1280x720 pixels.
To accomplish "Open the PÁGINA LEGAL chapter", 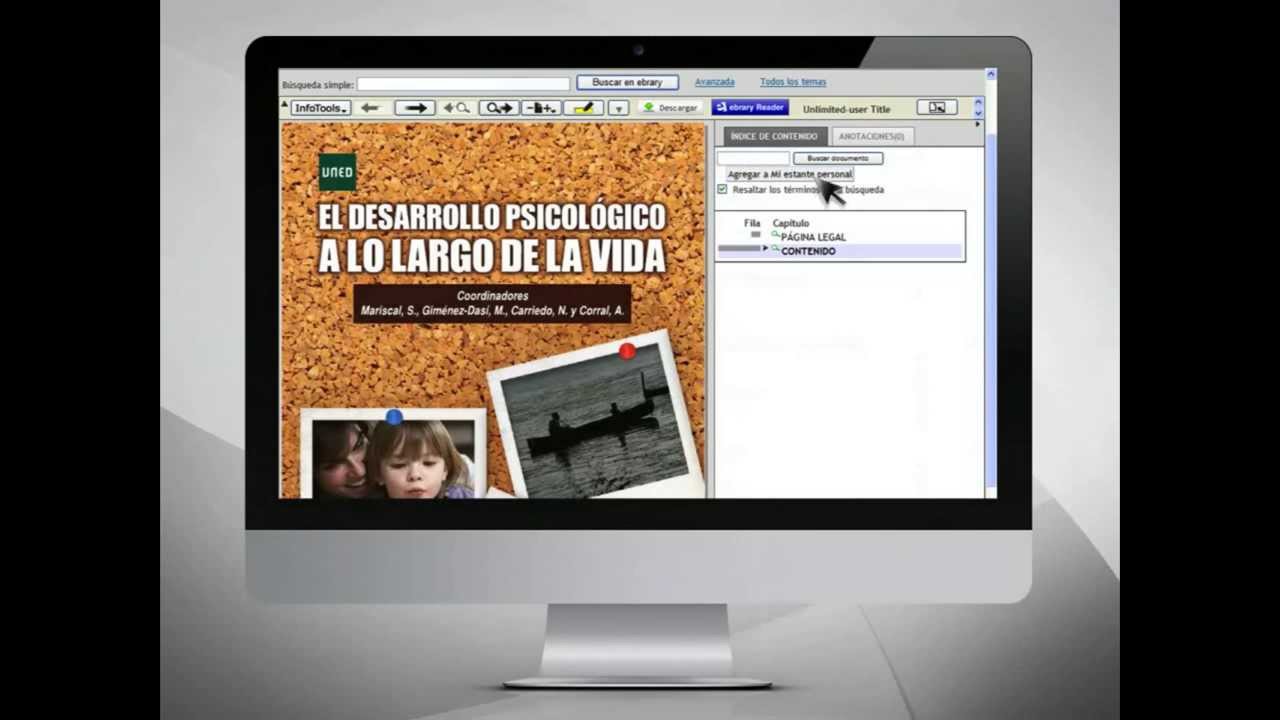I will (x=813, y=237).
